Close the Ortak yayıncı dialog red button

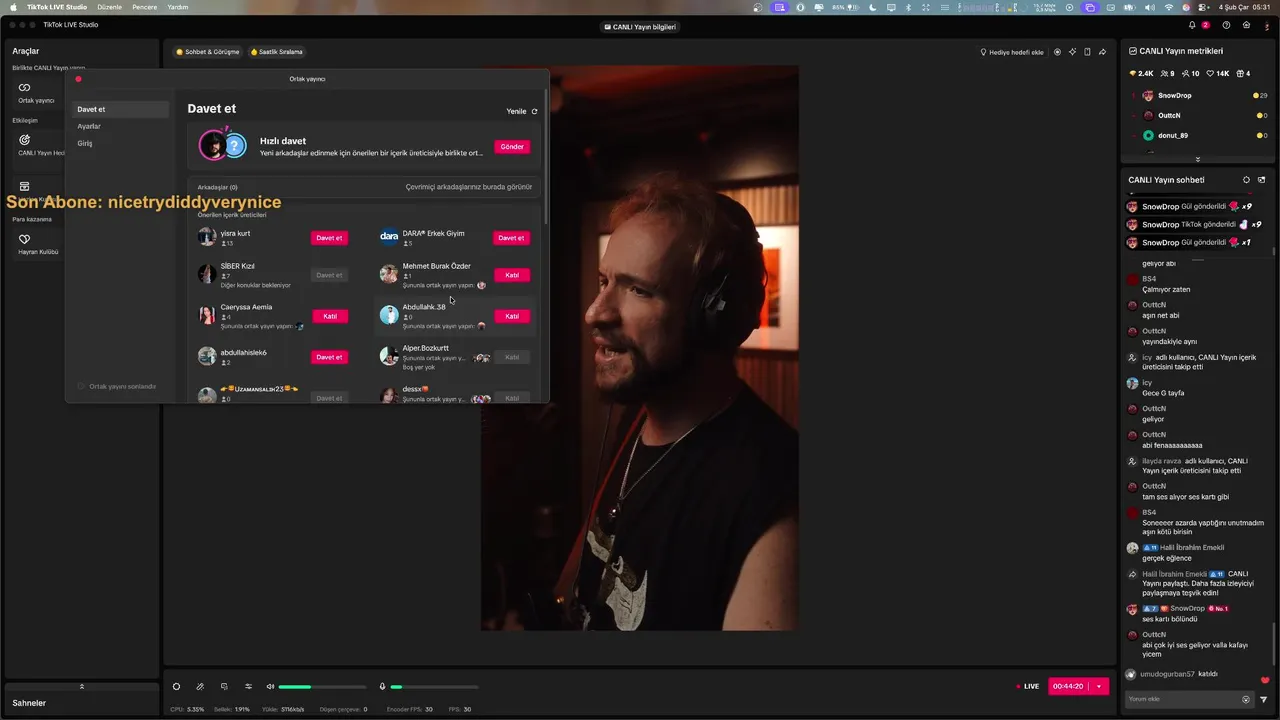click(78, 79)
